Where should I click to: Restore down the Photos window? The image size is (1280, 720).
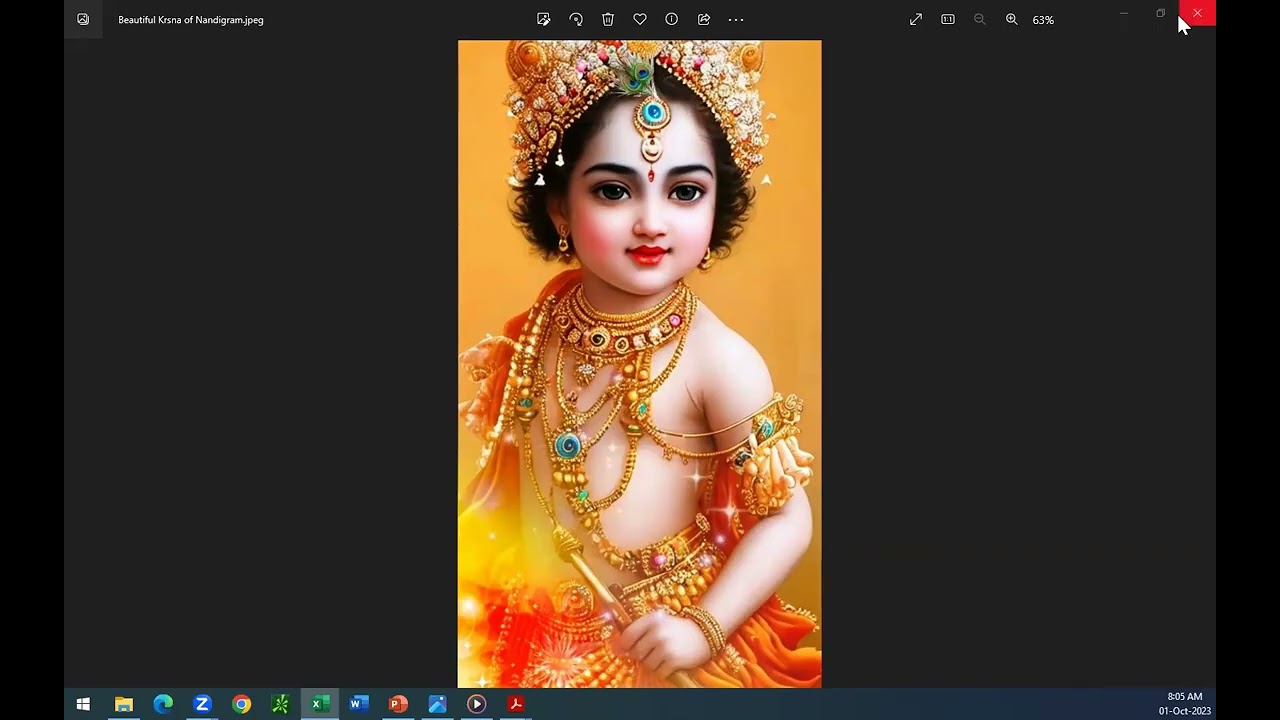coord(1160,13)
